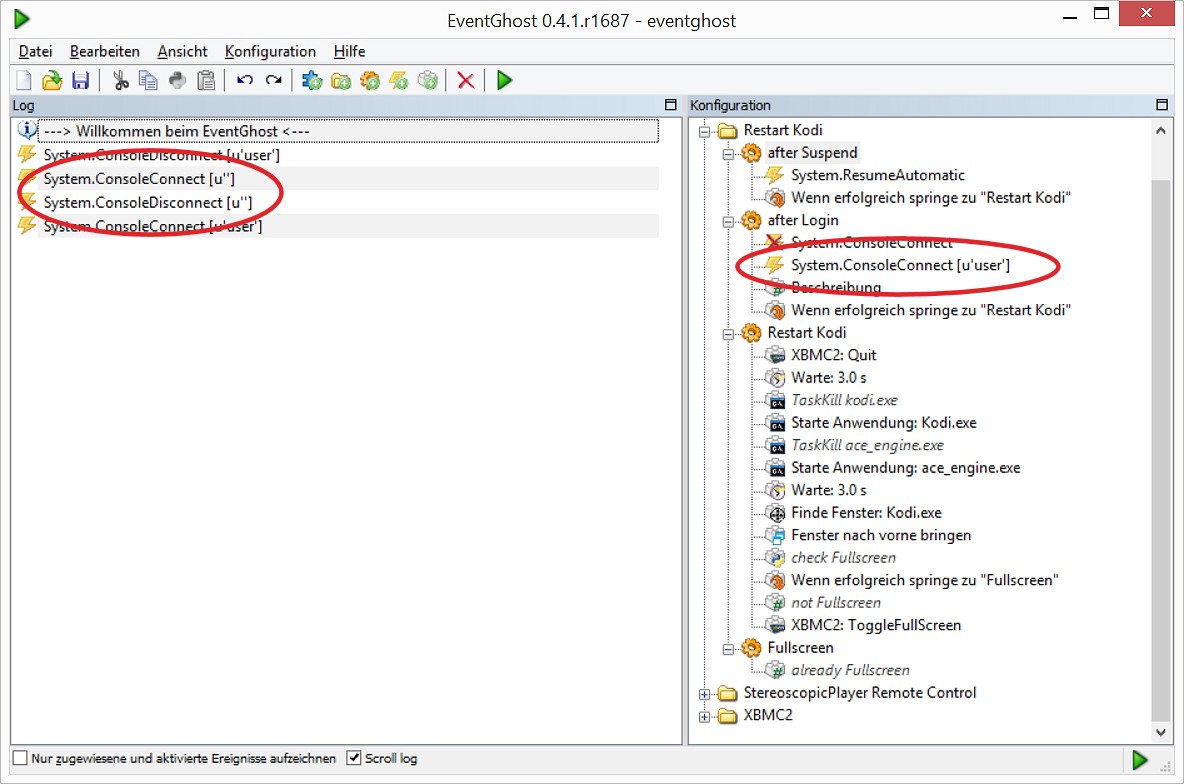
Task: Expand the XBMC2 folder
Action: click(x=705, y=717)
